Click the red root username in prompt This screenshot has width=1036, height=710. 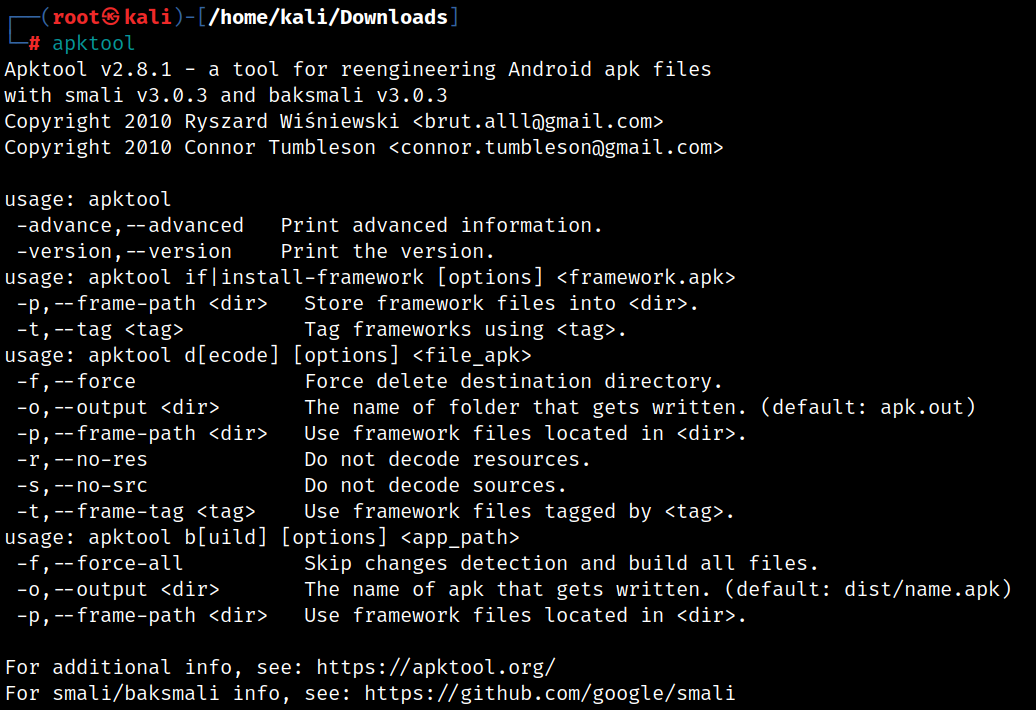point(76,17)
